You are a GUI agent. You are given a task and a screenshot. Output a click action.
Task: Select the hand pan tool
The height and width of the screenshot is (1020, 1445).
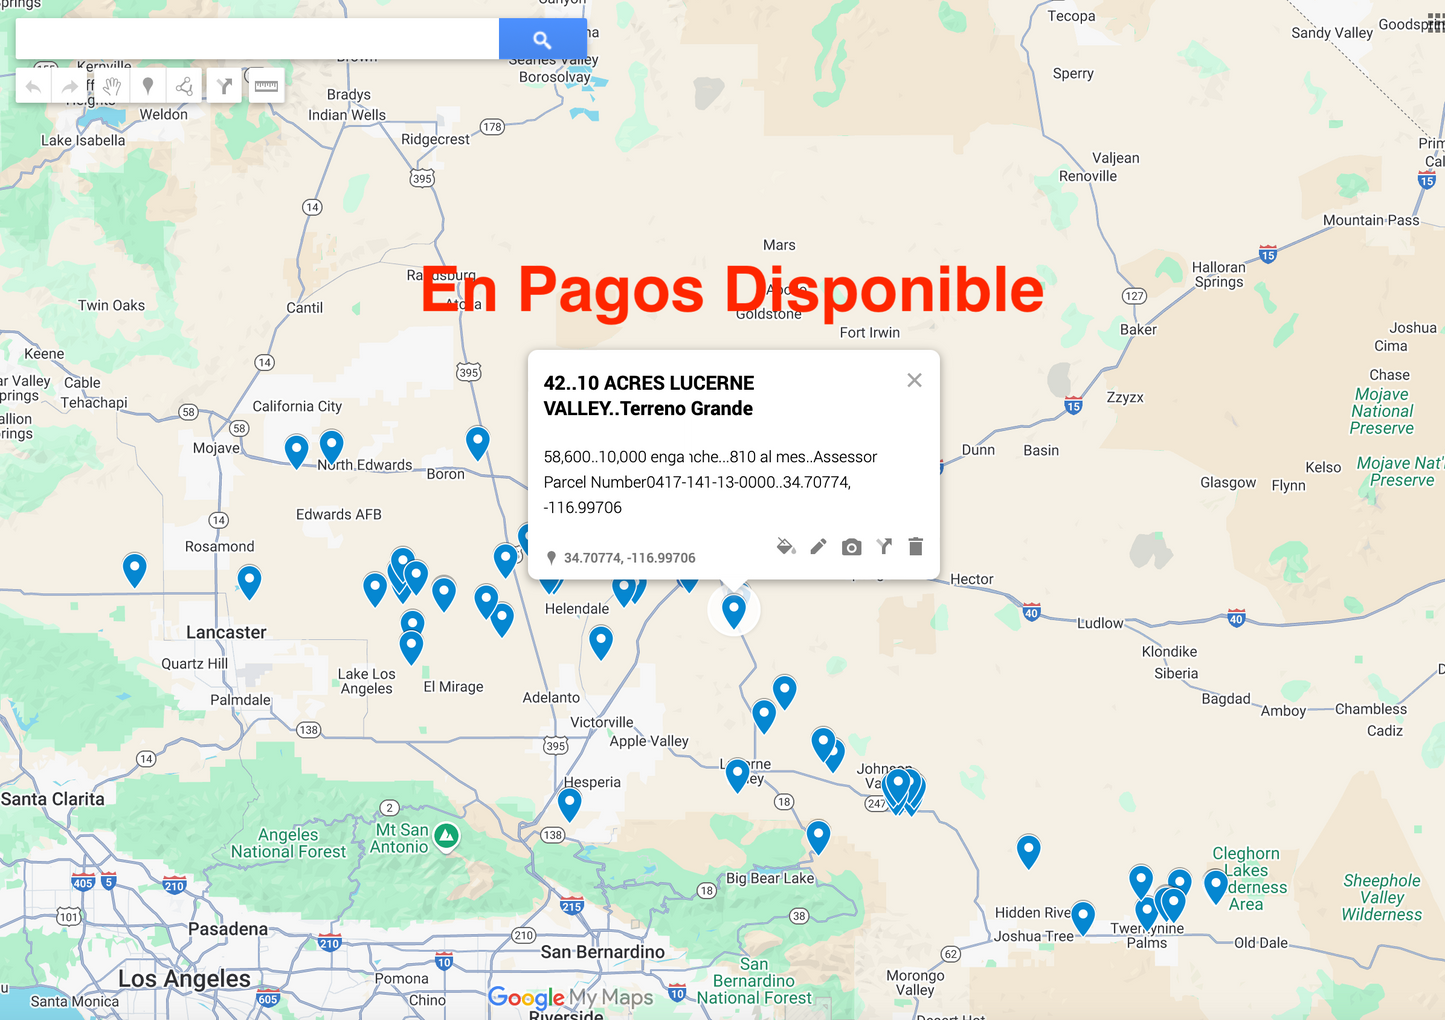click(x=111, y=87)
